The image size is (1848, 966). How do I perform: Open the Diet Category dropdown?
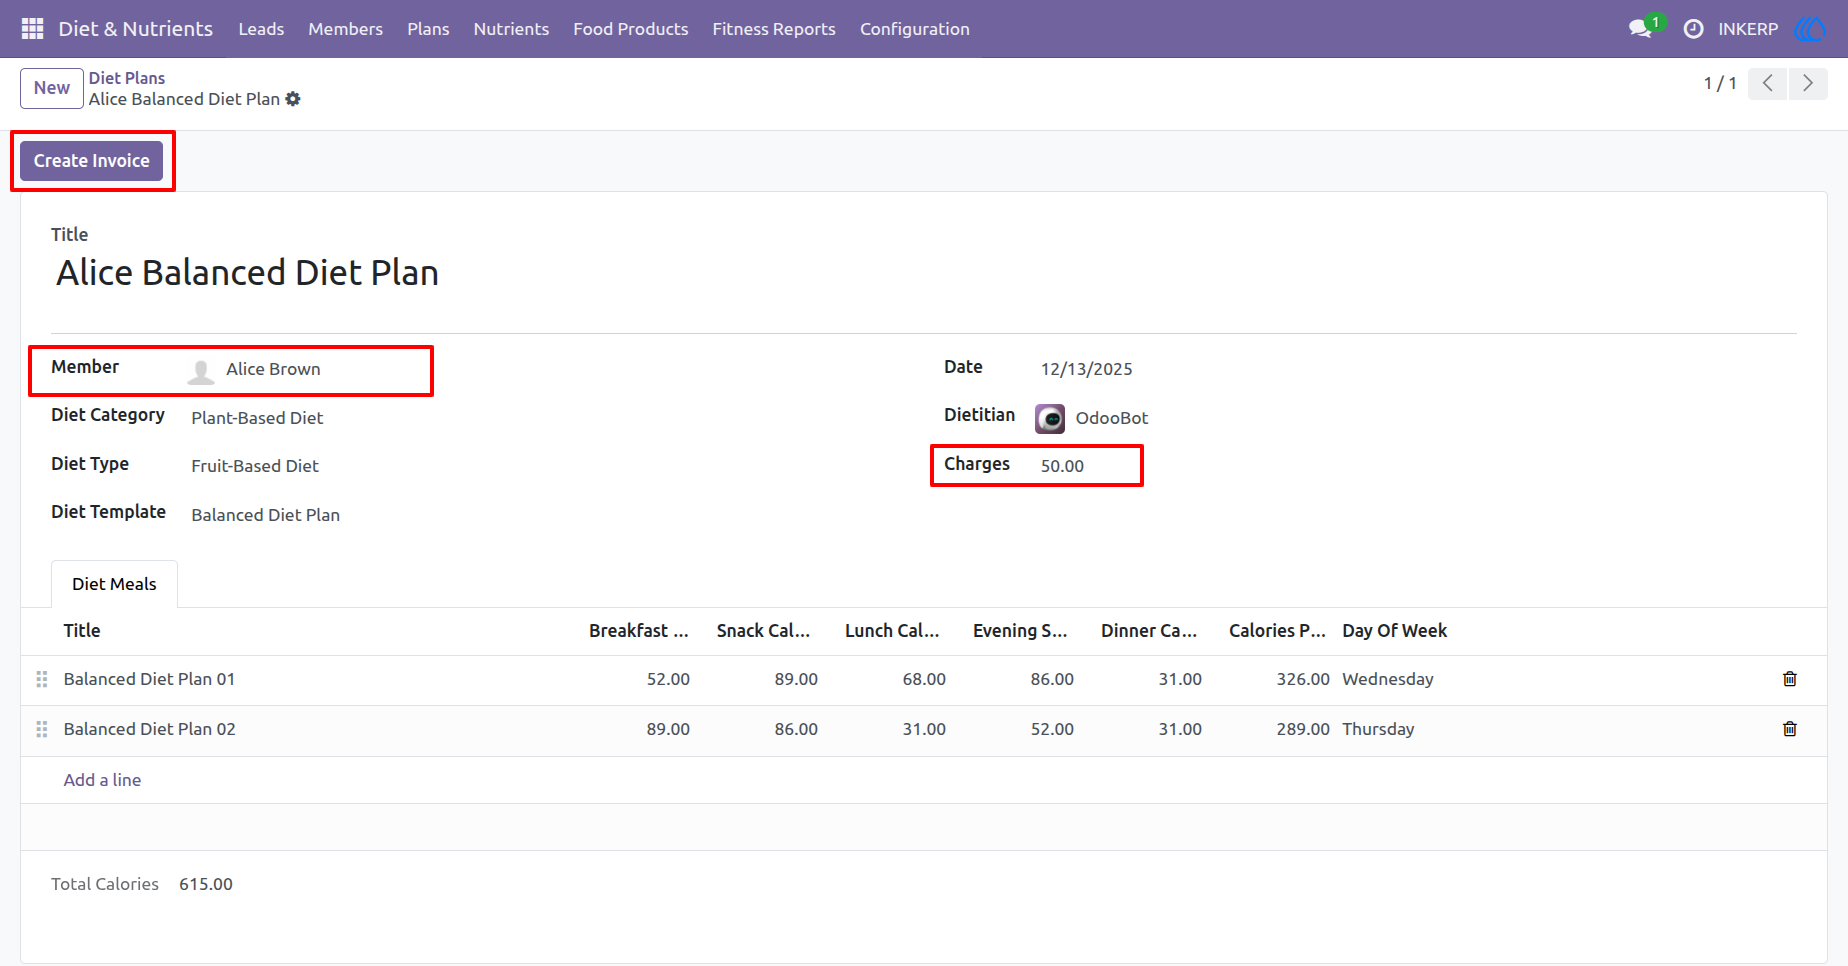257,418
